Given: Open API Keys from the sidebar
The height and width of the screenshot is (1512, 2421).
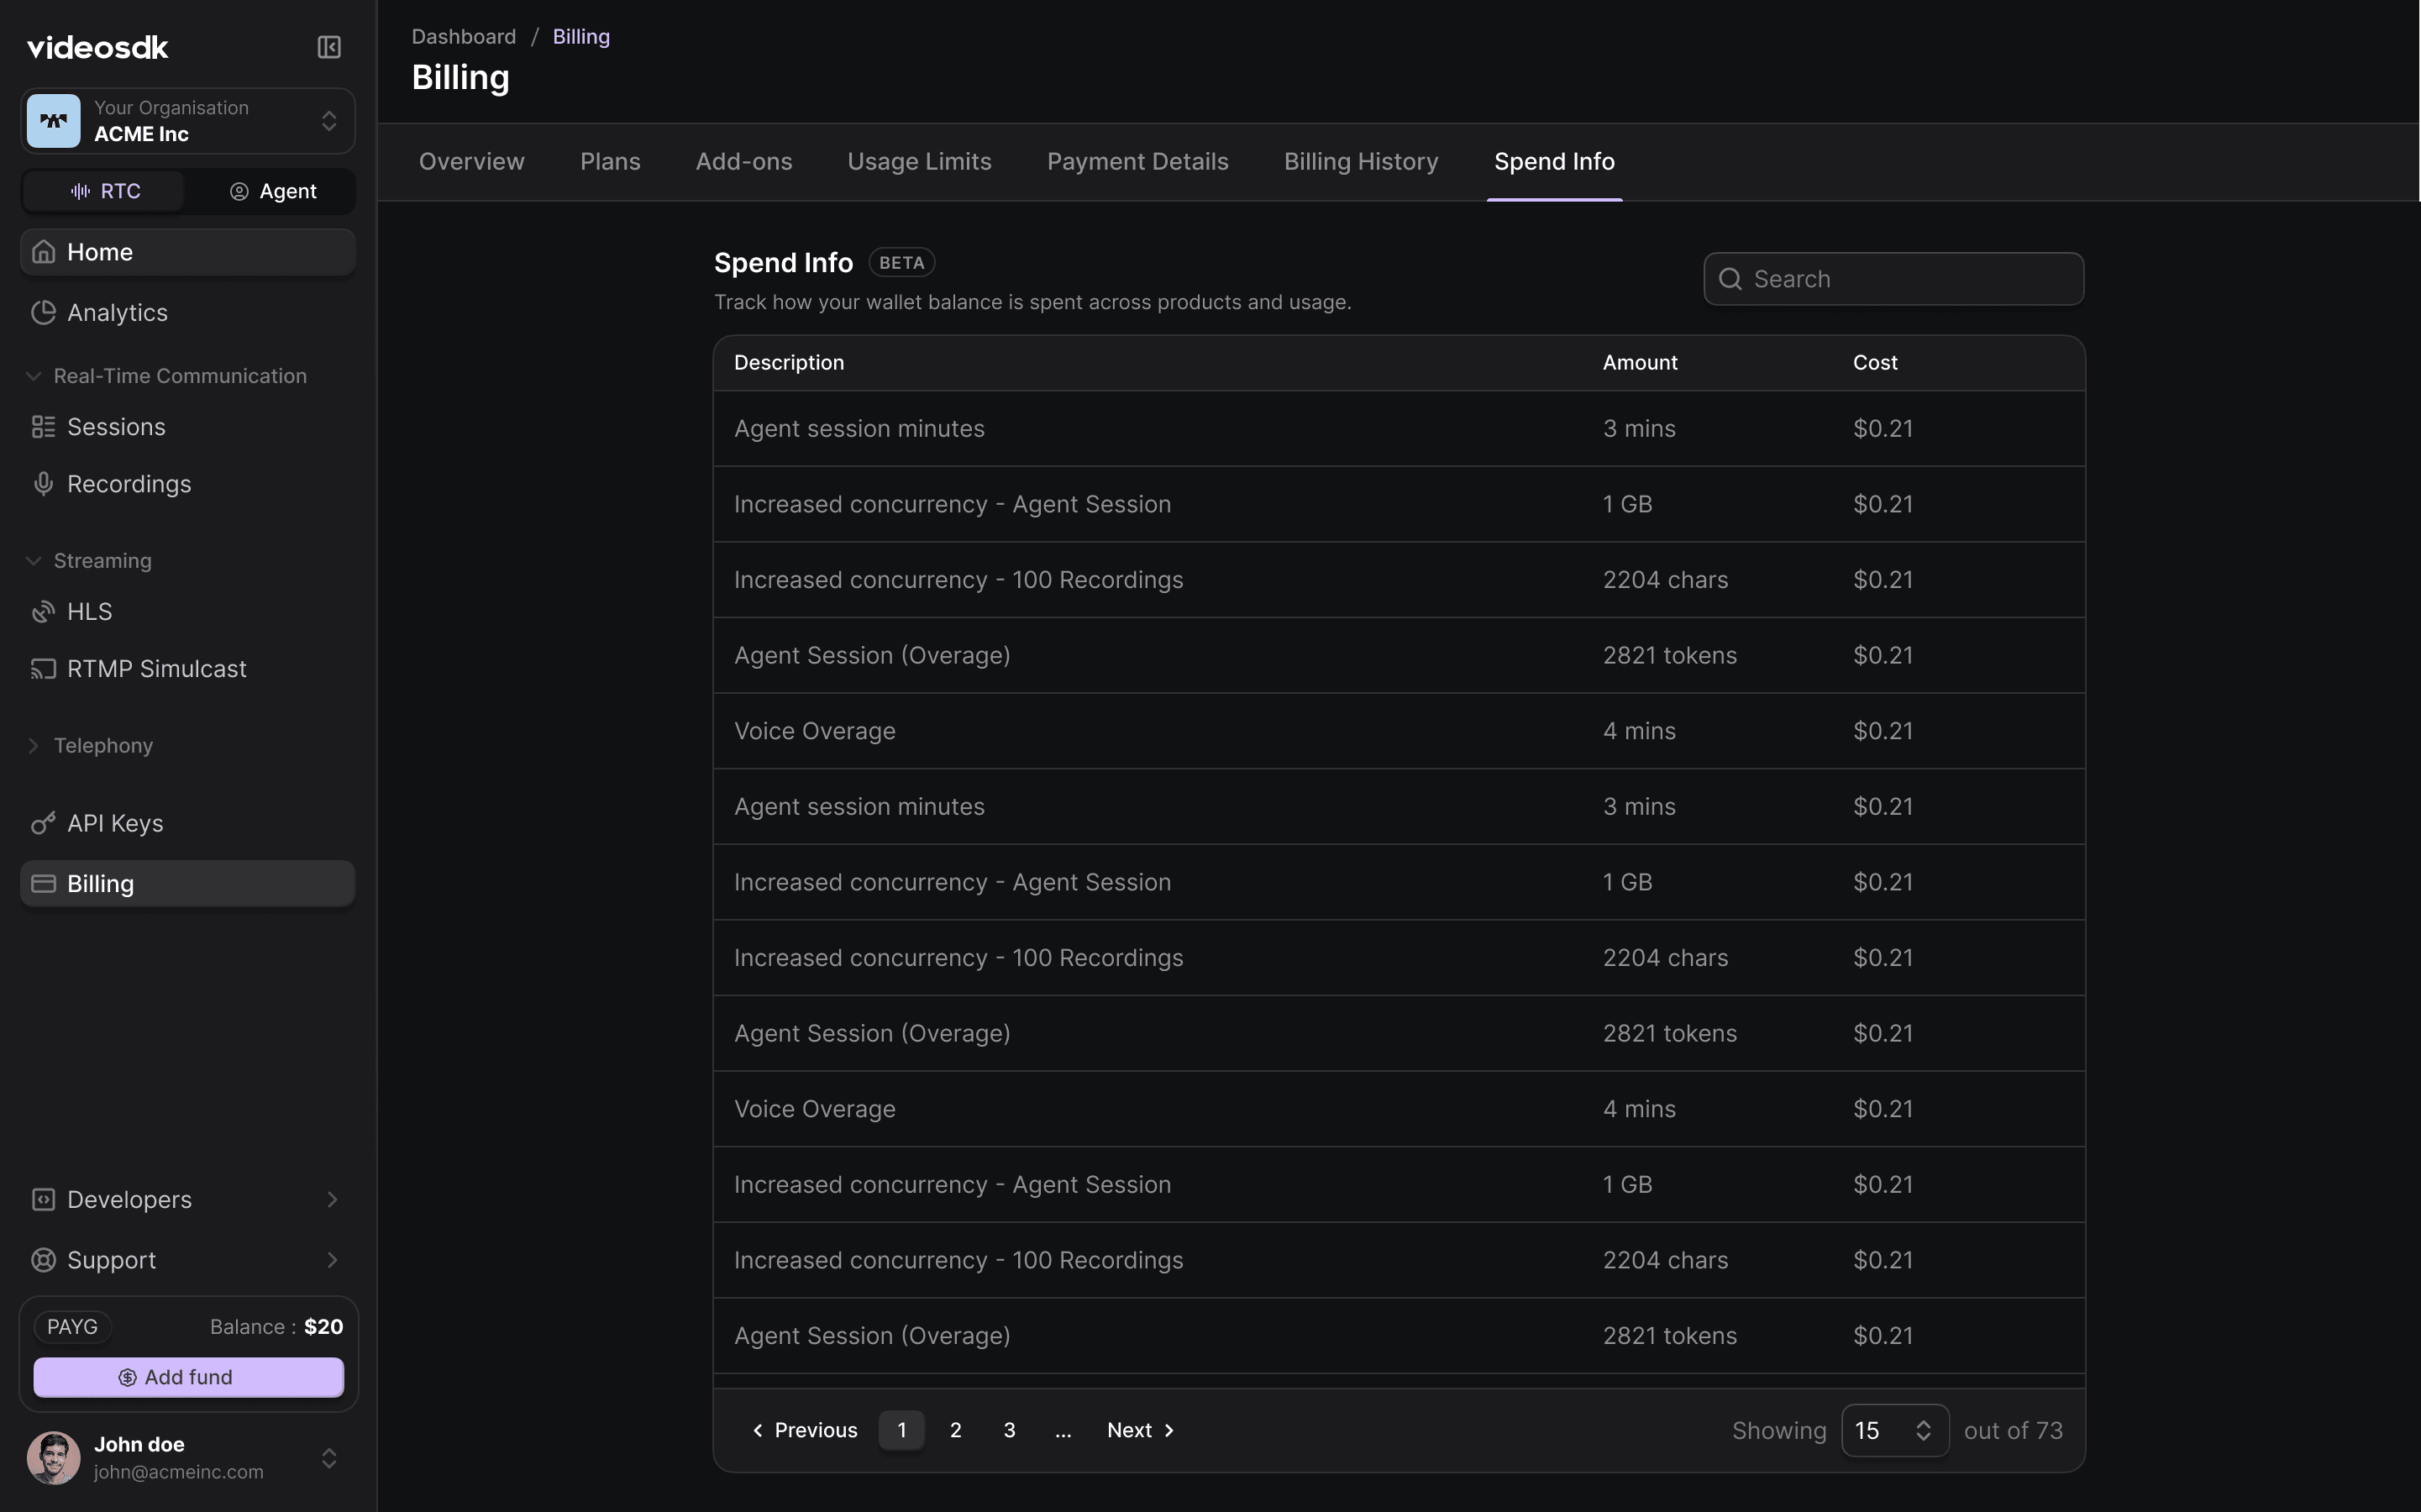Looking at the screenshot, I should pyautogui.click(x=115, y=823).
